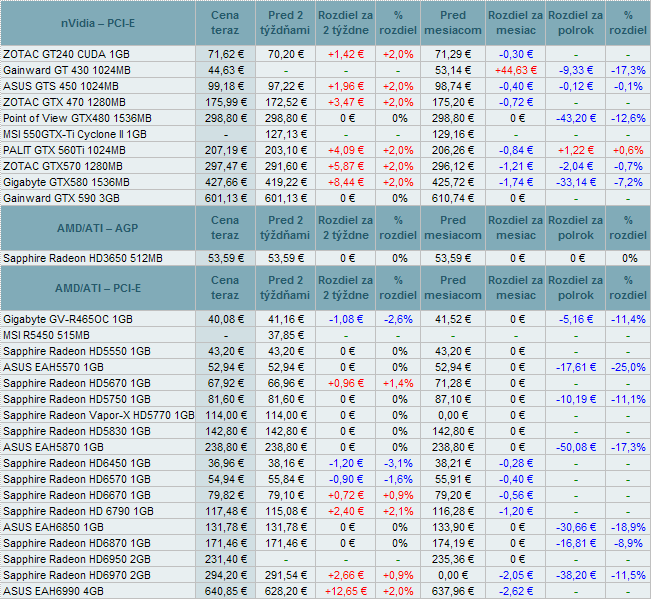This screenshot has height=599, width=651.
Task: Select the 37,85 € price cell
Action: (286, 335)
